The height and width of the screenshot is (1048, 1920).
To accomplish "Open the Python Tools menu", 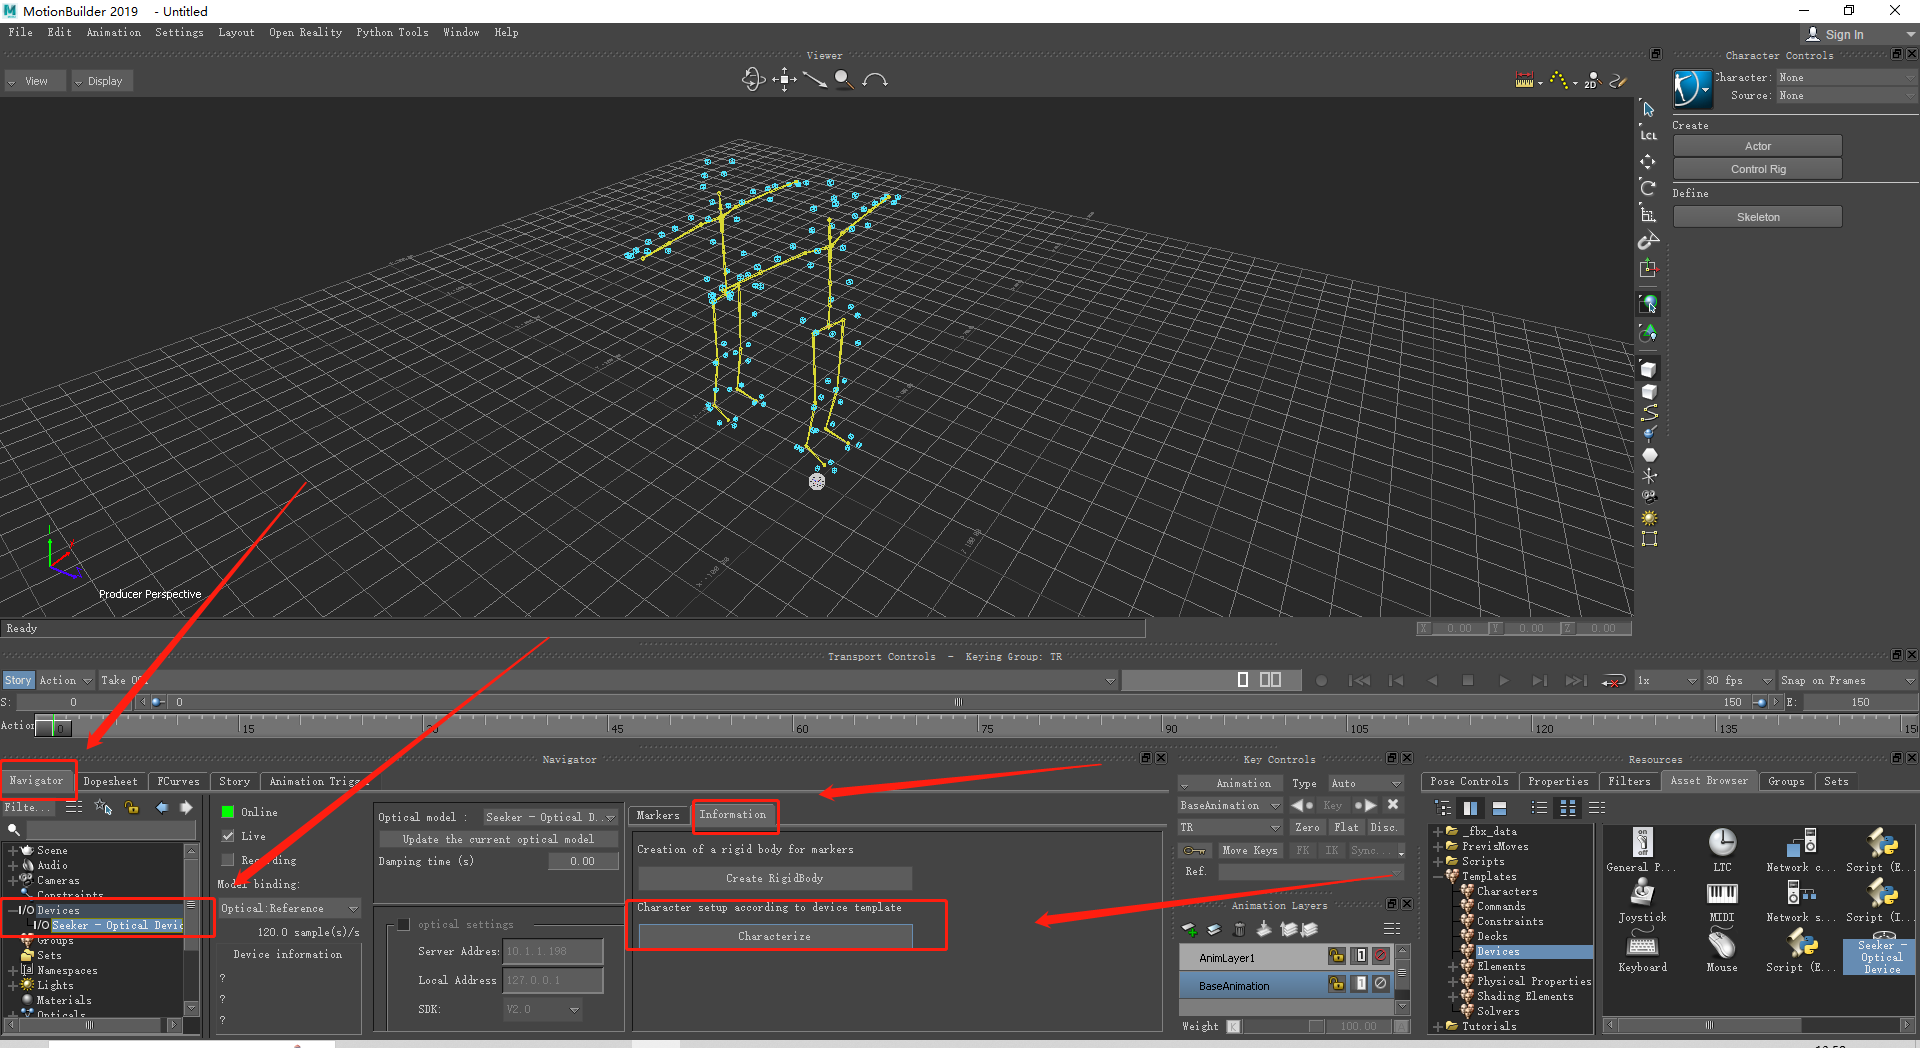I will (392, 33).
